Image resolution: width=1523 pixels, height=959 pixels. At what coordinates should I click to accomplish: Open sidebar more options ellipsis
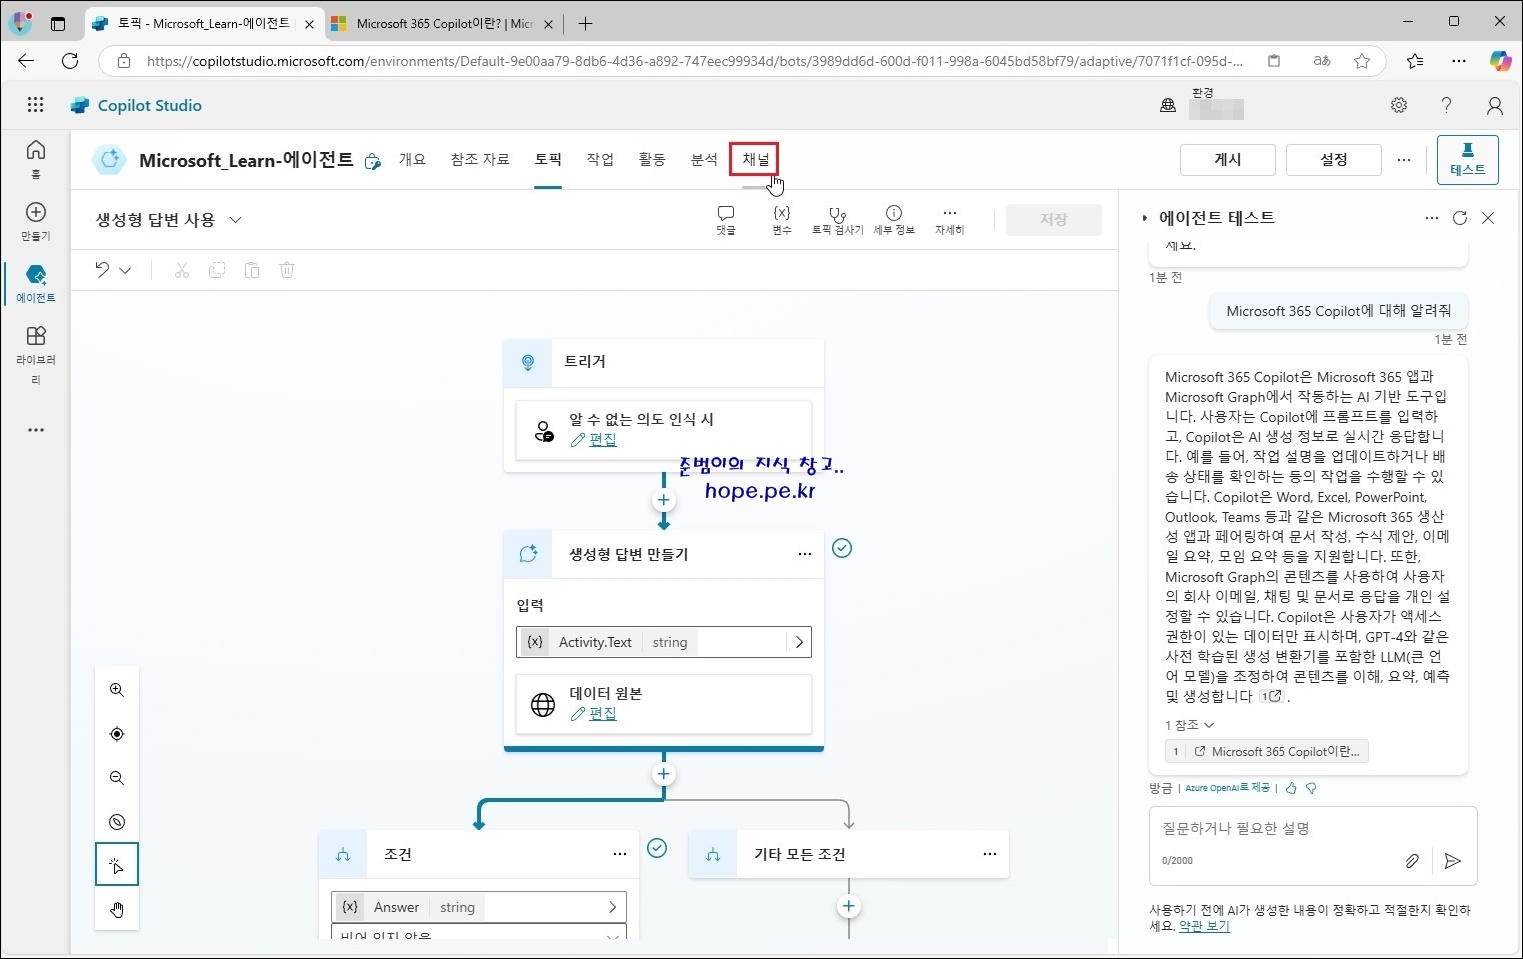tap(36, 430)
